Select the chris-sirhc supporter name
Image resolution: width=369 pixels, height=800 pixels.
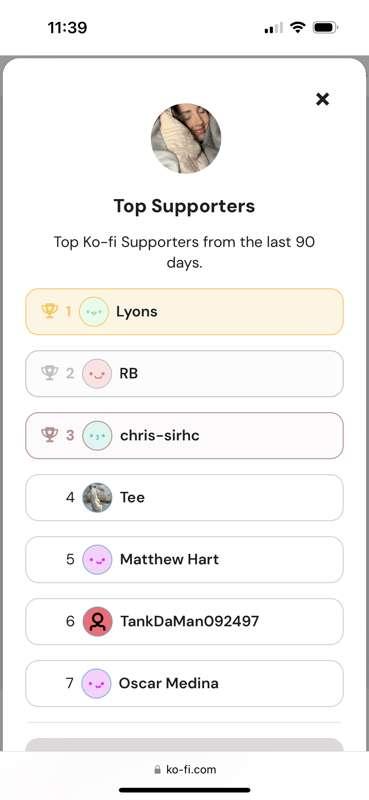(160, 436)
